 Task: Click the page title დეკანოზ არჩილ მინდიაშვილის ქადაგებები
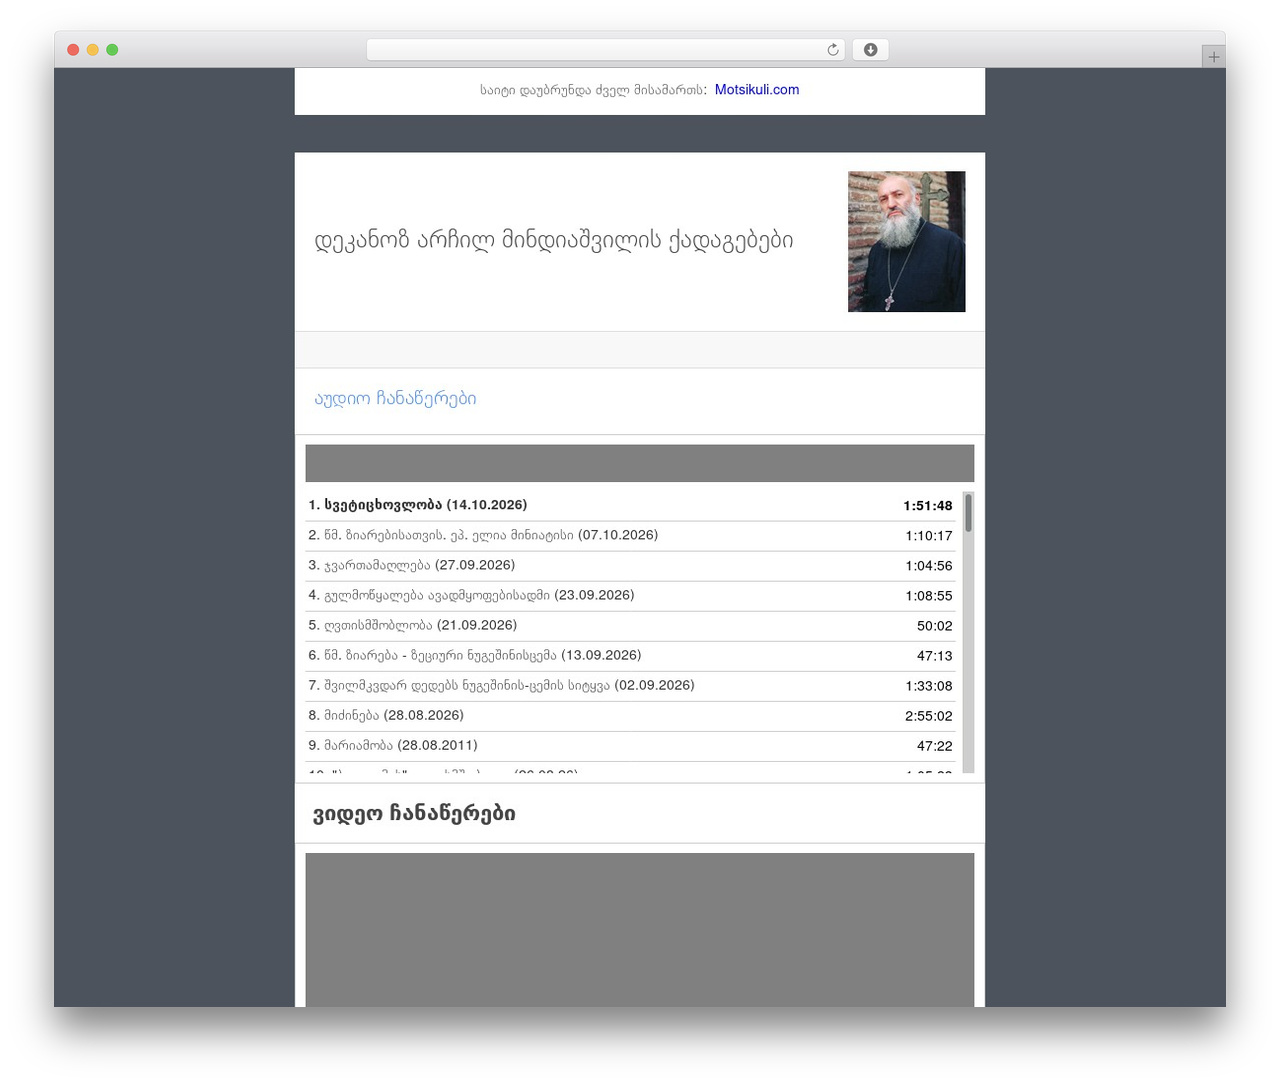pyautogui.click(x=554, y=240)
